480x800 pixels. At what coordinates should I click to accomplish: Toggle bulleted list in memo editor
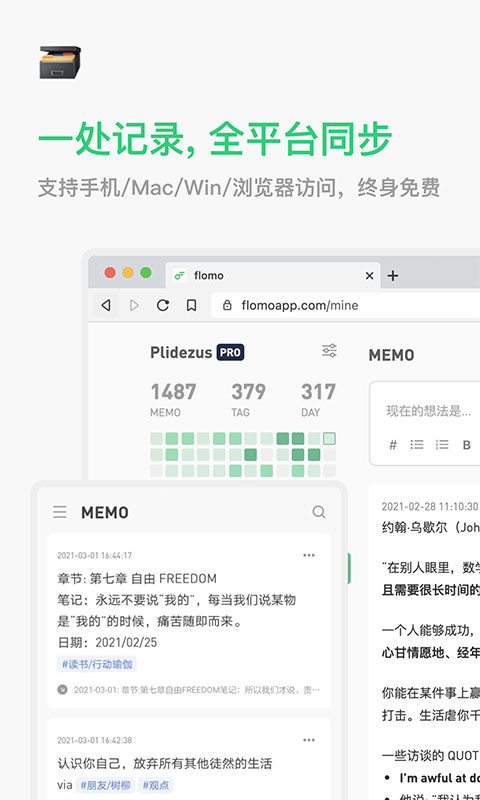pyautogui.click(x=417, y=445)
